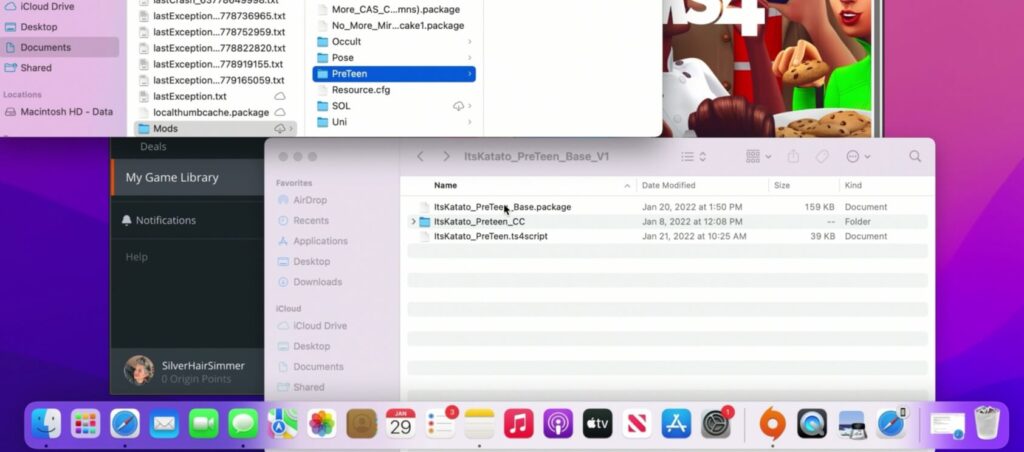Expand the Uni folder chevron
1024x452 pixels.
470,122
